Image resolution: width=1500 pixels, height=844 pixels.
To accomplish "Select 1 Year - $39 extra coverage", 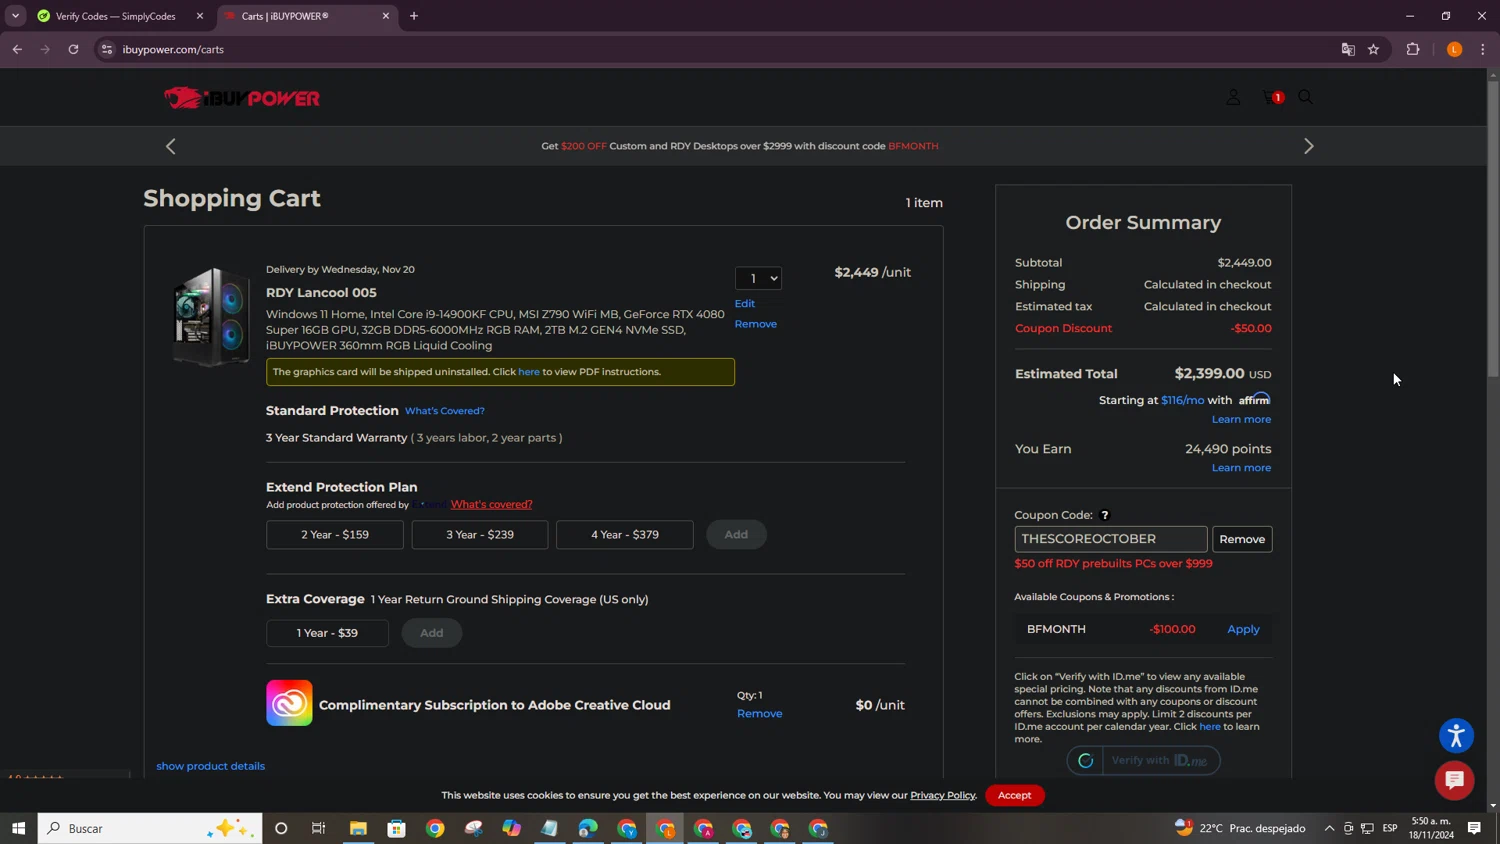I will pos(327,633).
